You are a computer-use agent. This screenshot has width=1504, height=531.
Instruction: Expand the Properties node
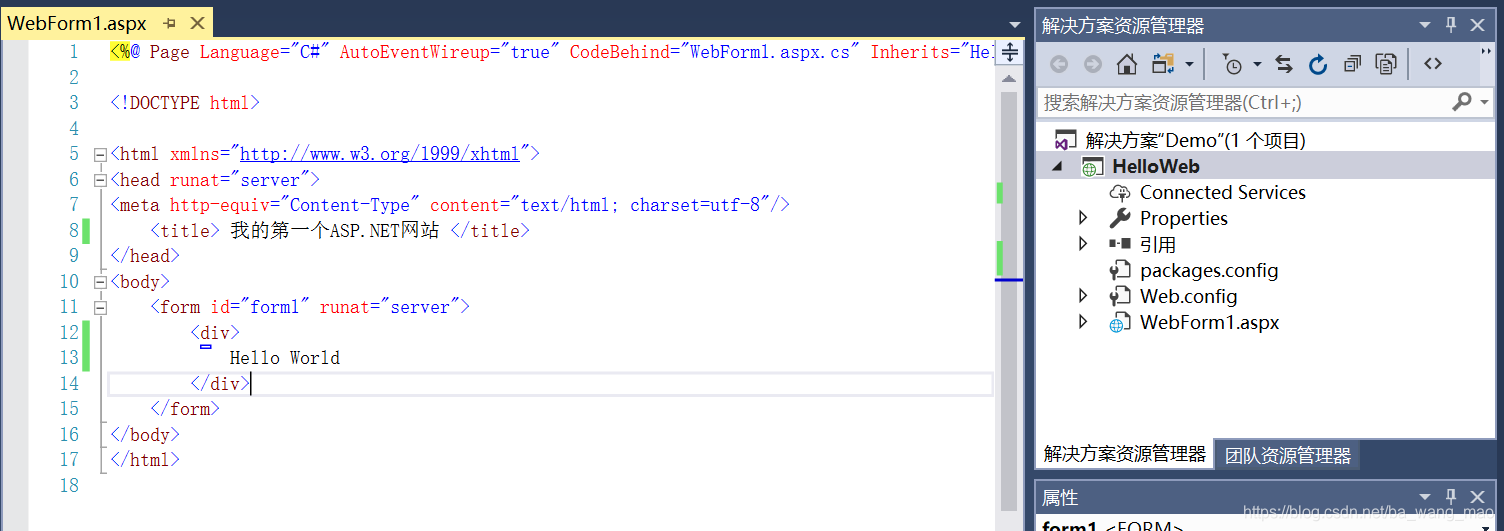pos(1083,218)
